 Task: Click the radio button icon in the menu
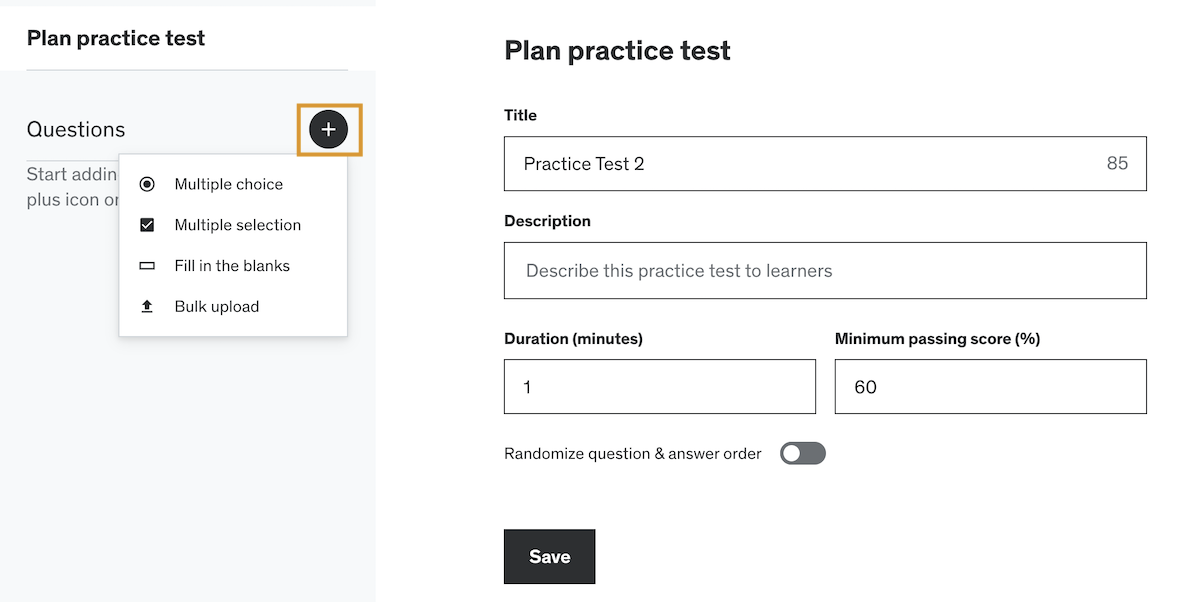point(146,184)
